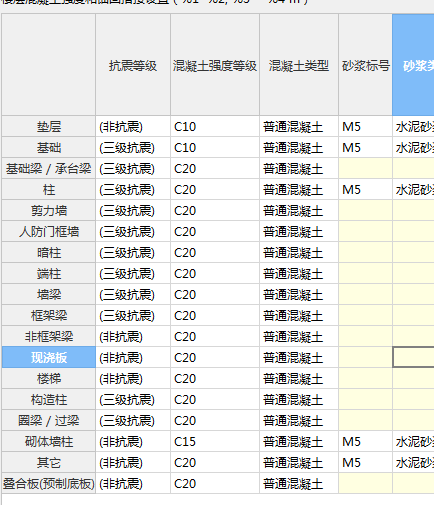
Task: Click the 抗震等级 column header
Action: pos(133,65)
